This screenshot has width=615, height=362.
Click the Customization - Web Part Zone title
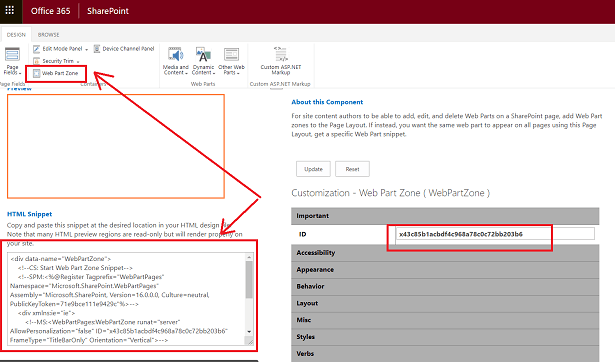[391, 193]
